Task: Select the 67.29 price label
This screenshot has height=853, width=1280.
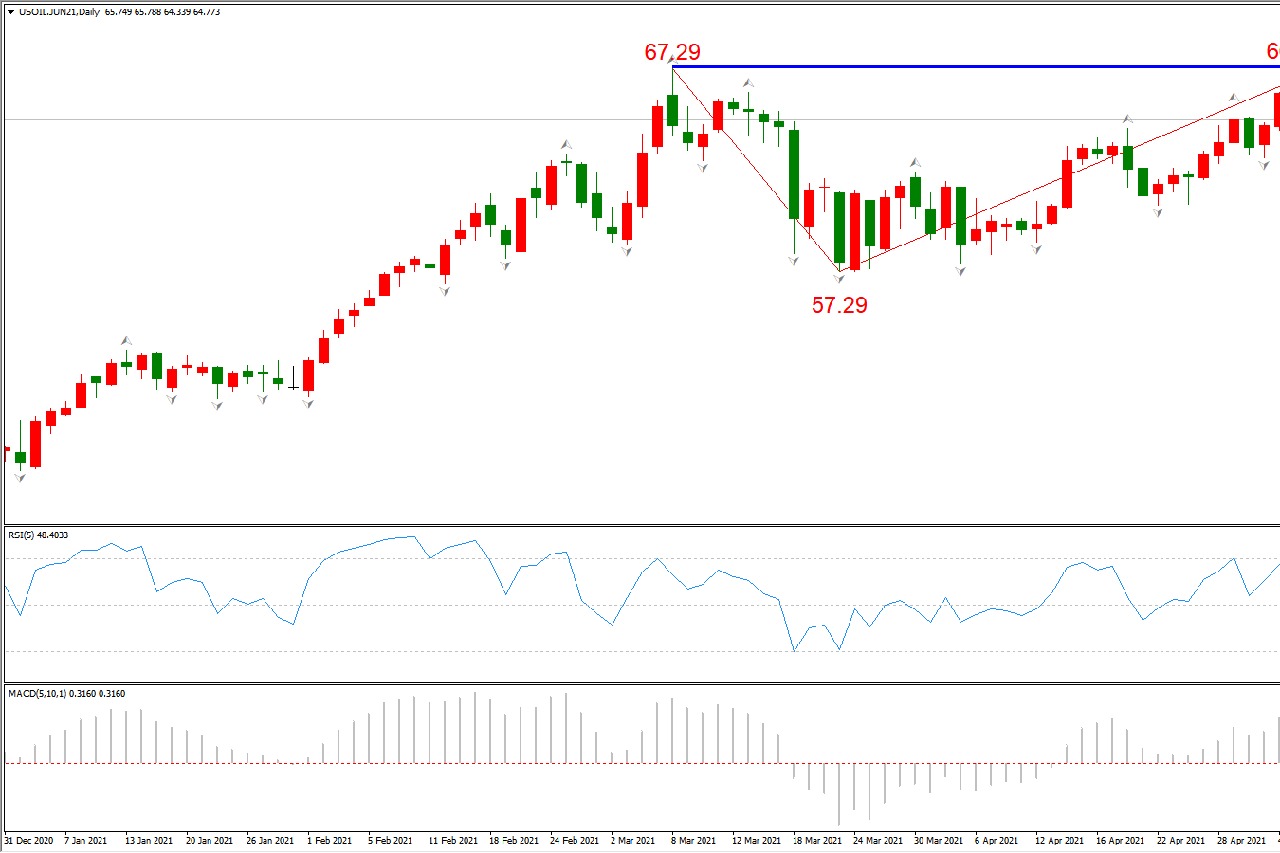Action: (x=672, y=52)
